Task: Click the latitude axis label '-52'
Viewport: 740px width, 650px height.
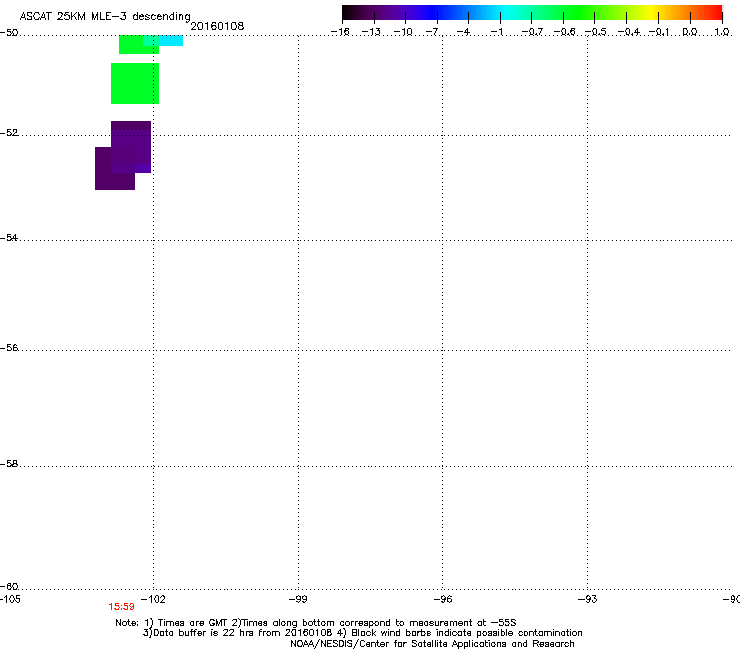Action: pyautogui.click(x=9, y=133)
